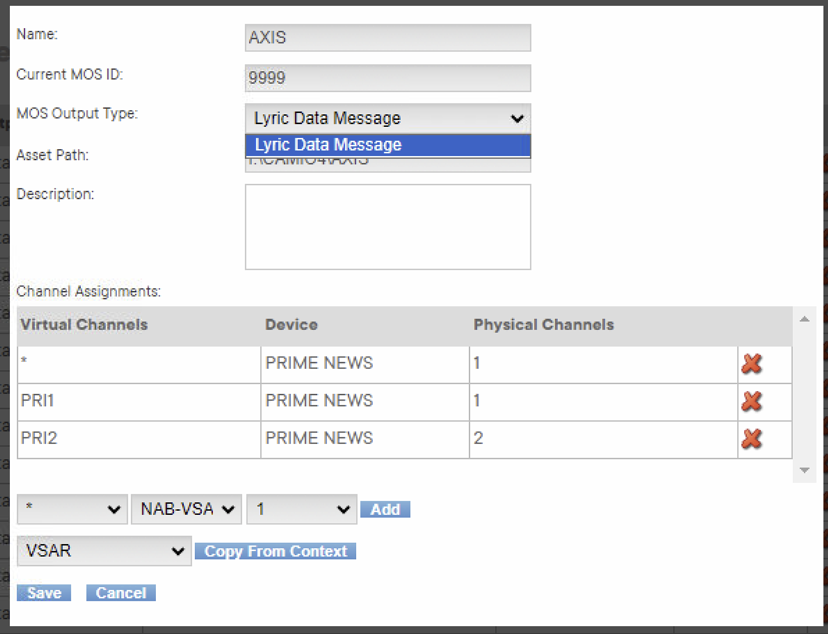Cancel the dialog

tap(121, 593)
